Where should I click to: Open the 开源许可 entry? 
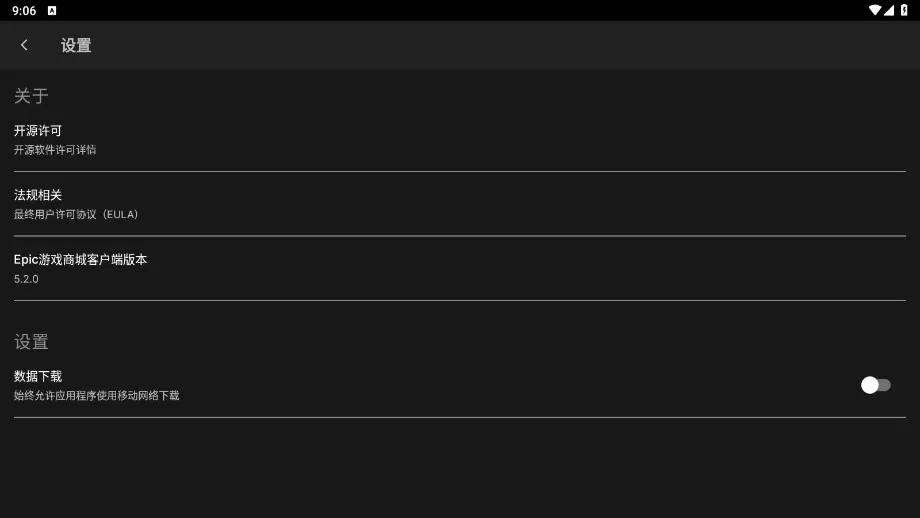(460, 140)
